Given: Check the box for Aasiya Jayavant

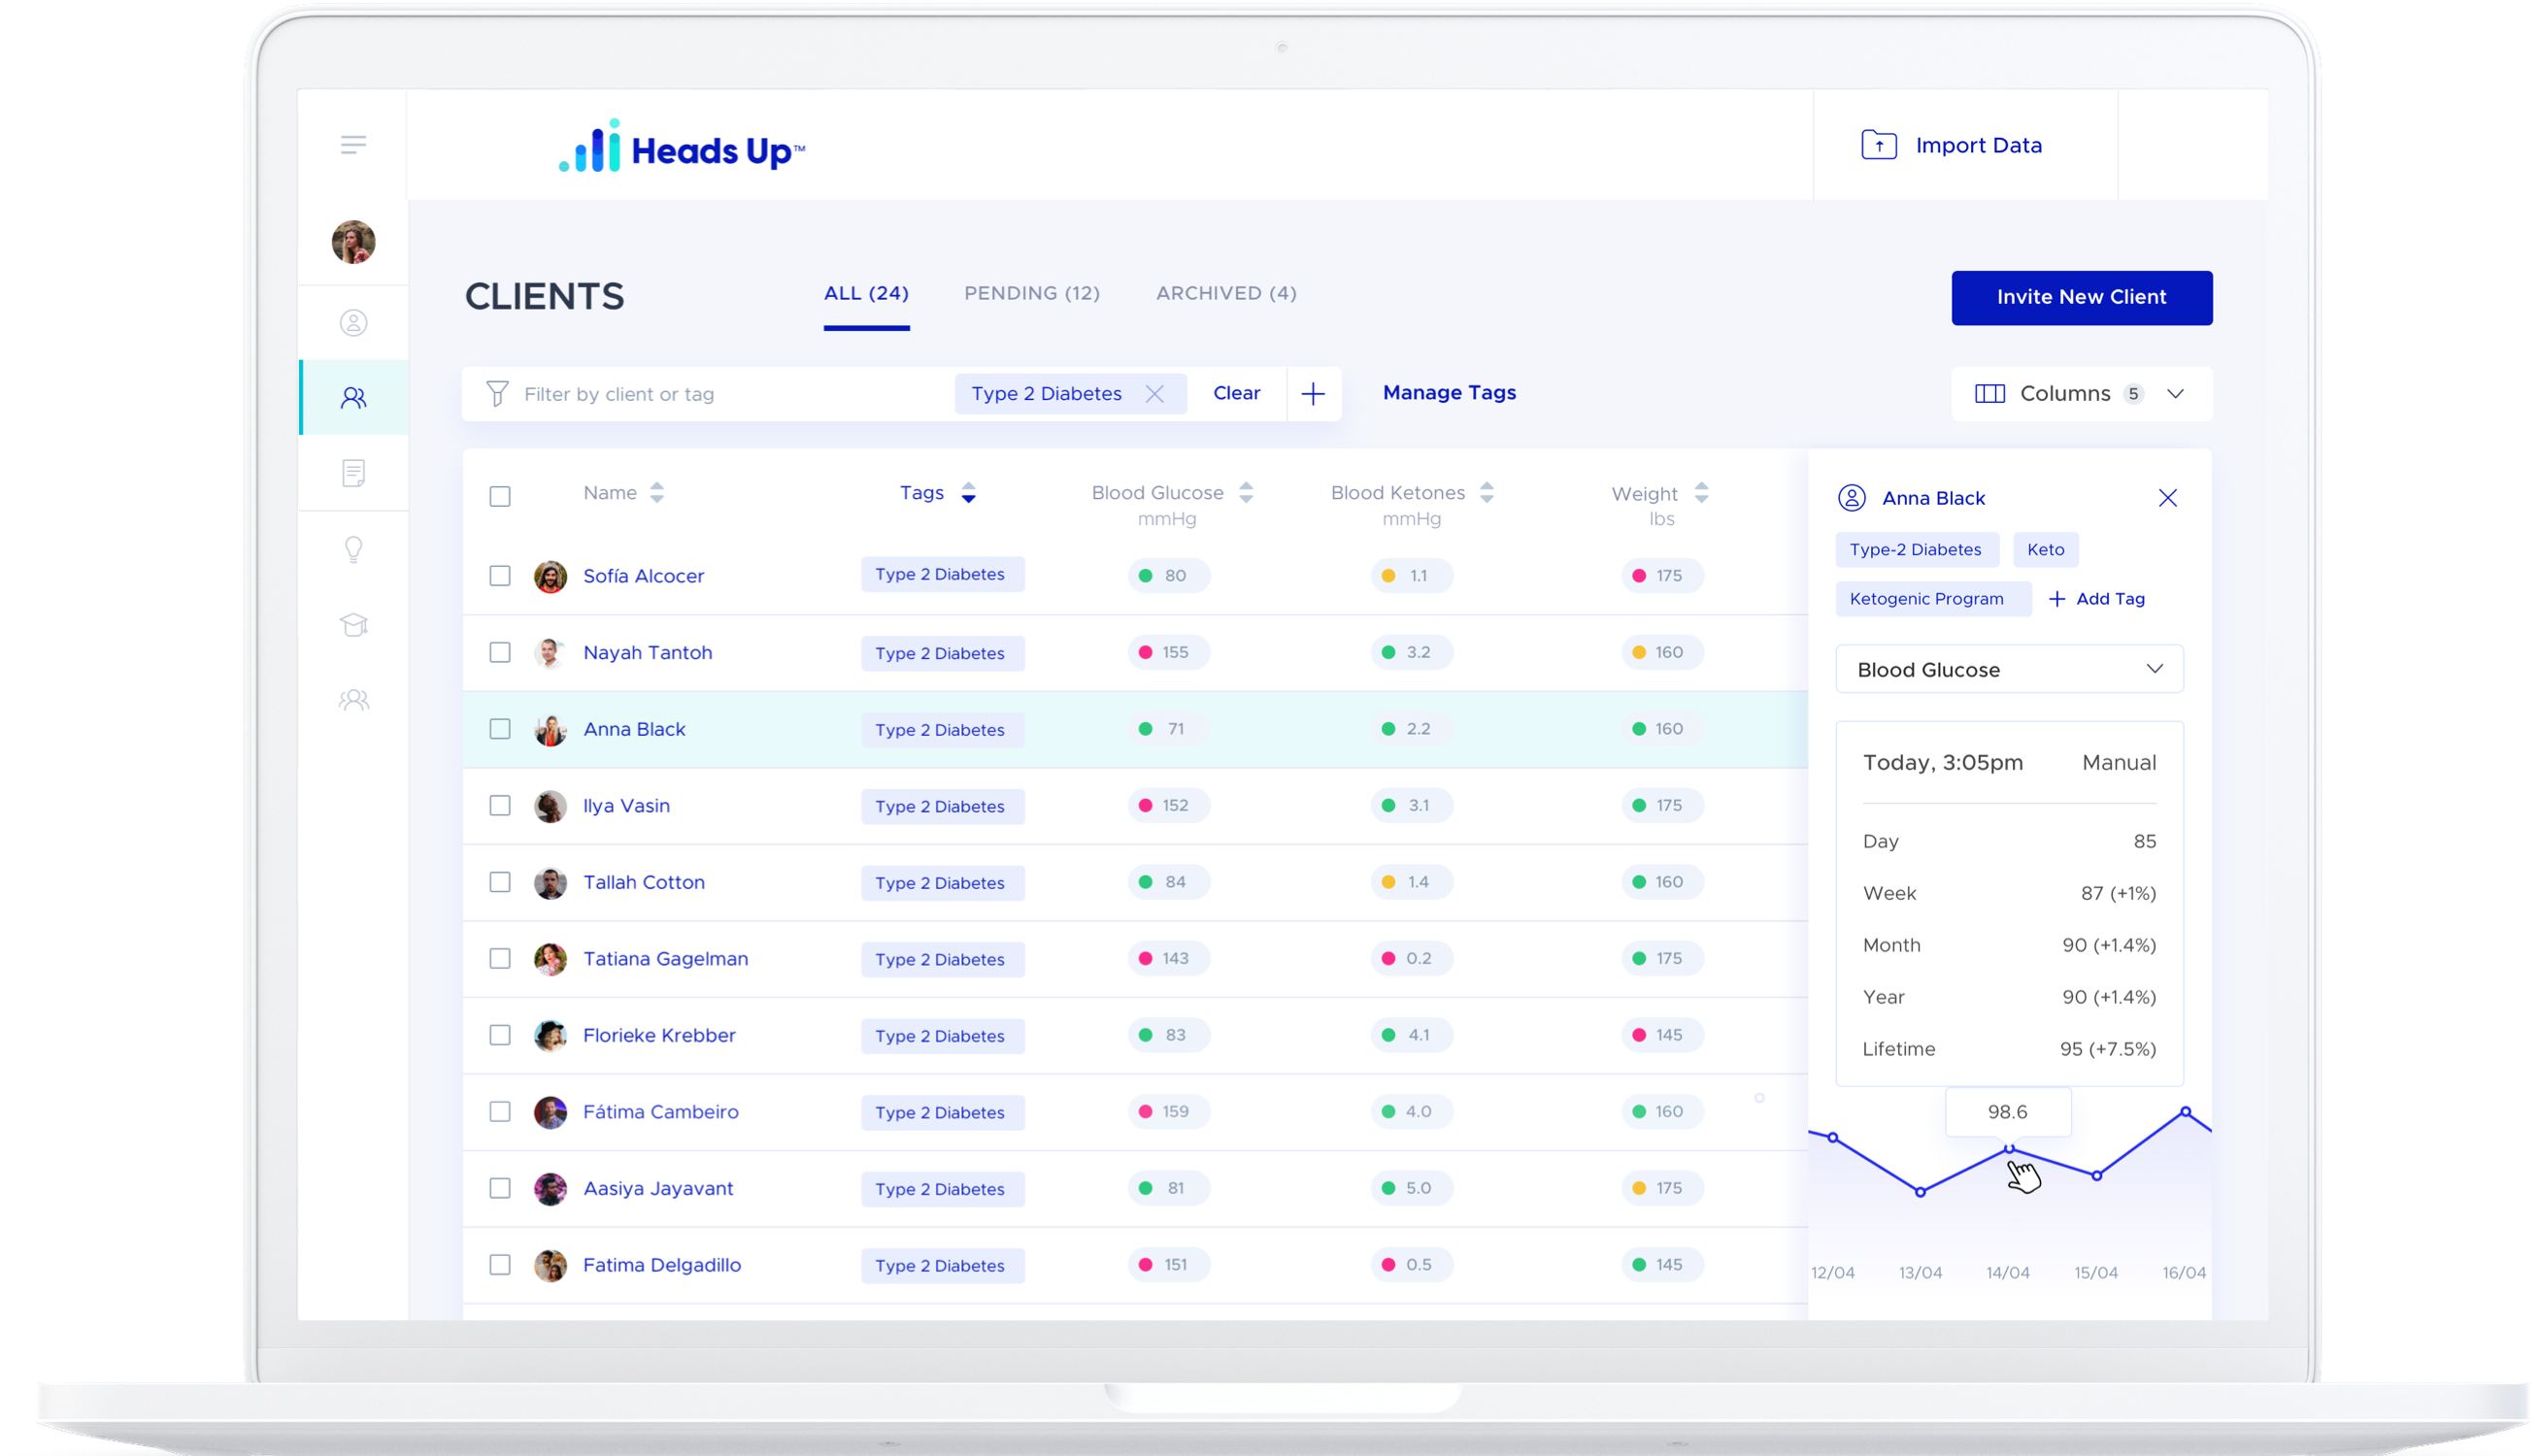Looking at the screenshot, I should click(x=500, y=1189).
